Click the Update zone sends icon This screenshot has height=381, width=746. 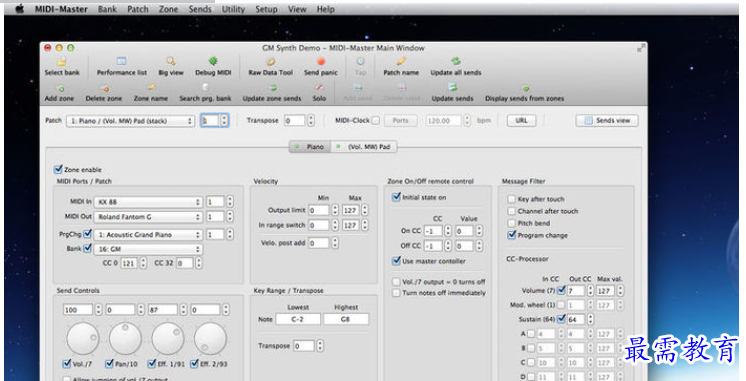(x=273, y=88)
